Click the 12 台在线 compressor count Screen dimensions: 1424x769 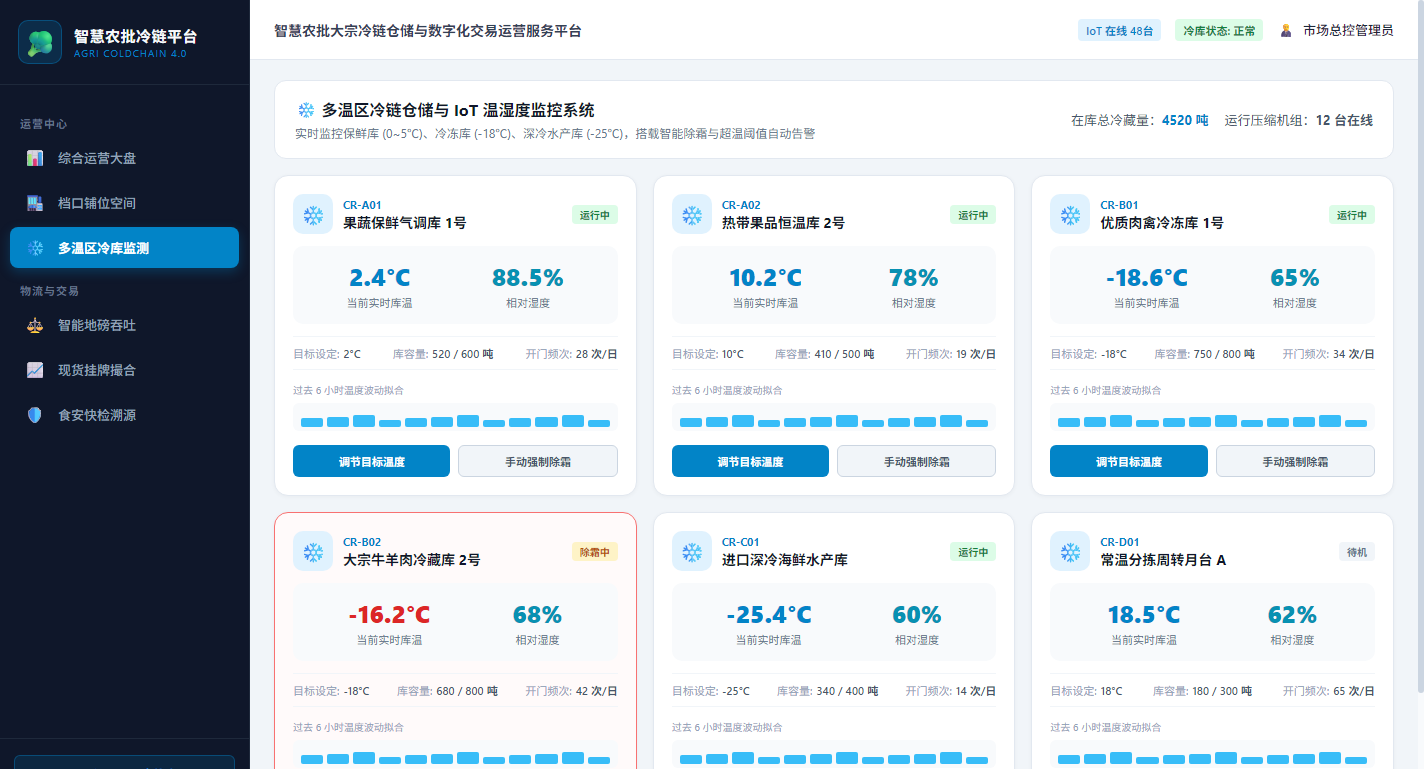[x=1344, y=120]
